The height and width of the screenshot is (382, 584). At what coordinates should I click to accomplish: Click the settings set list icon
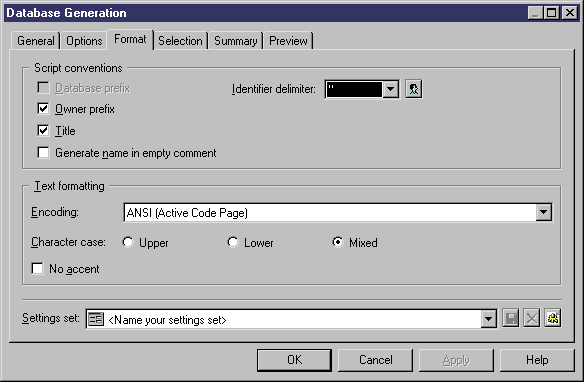96,319
